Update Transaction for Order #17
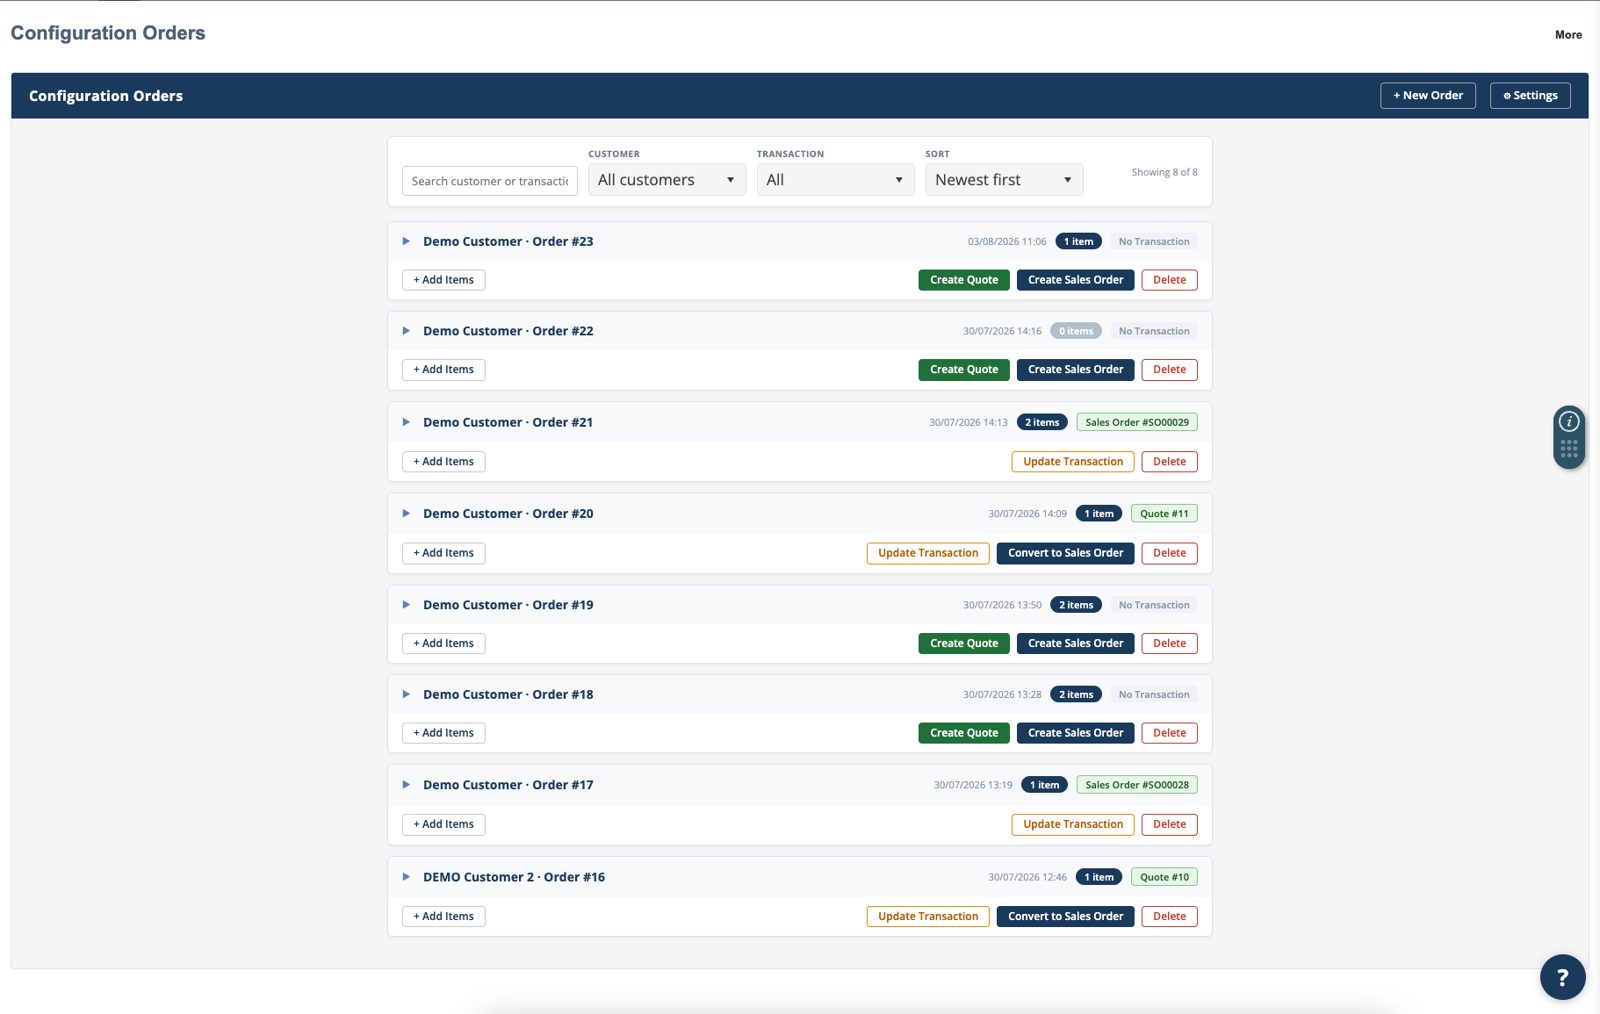This screenshot has width=1600, height=1014. pos(1073,825)
